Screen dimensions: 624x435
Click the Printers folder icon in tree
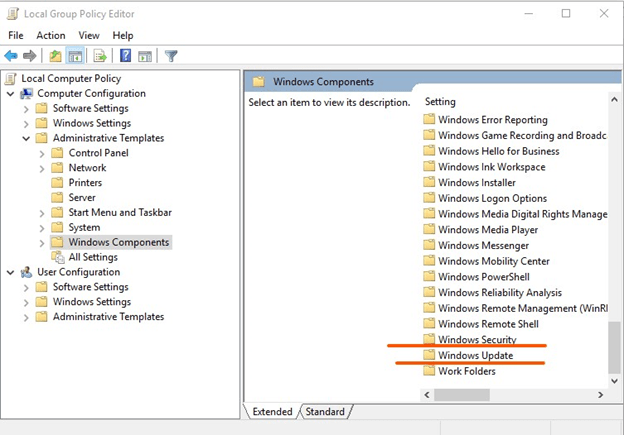57,183
